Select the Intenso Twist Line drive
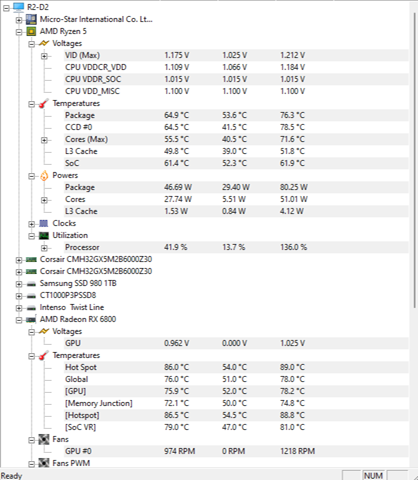418x480 pixels. (72, 307)
